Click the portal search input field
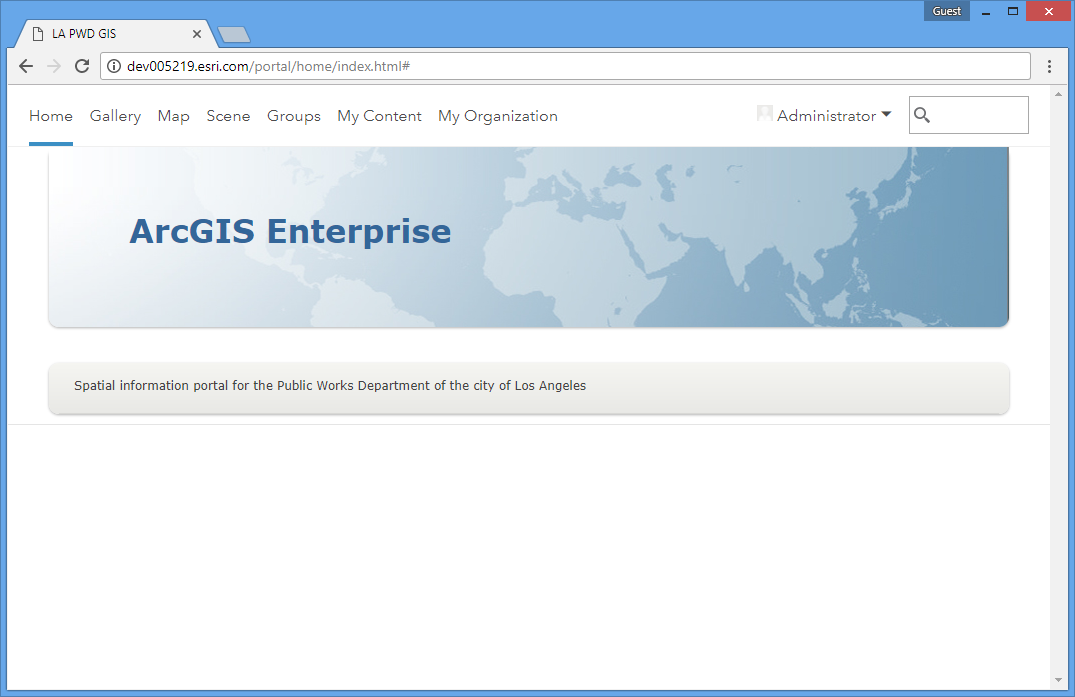1075x697 pixels. point(978,116)
